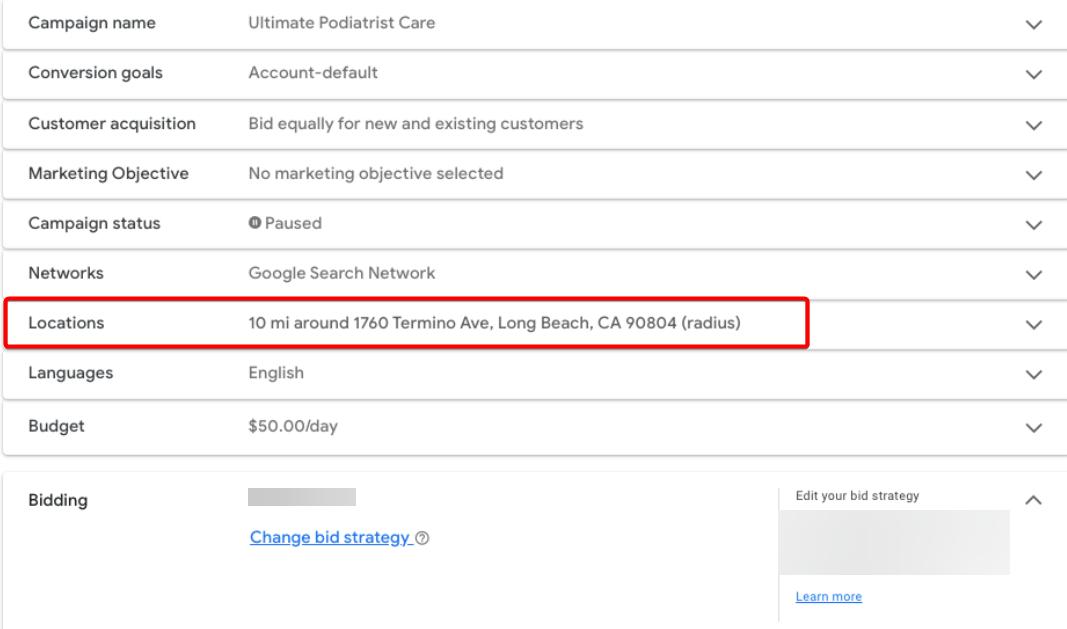Expand the Locations row chevron
The width and height of the screenshot is (1067, 629).
tap(1034, 325)
